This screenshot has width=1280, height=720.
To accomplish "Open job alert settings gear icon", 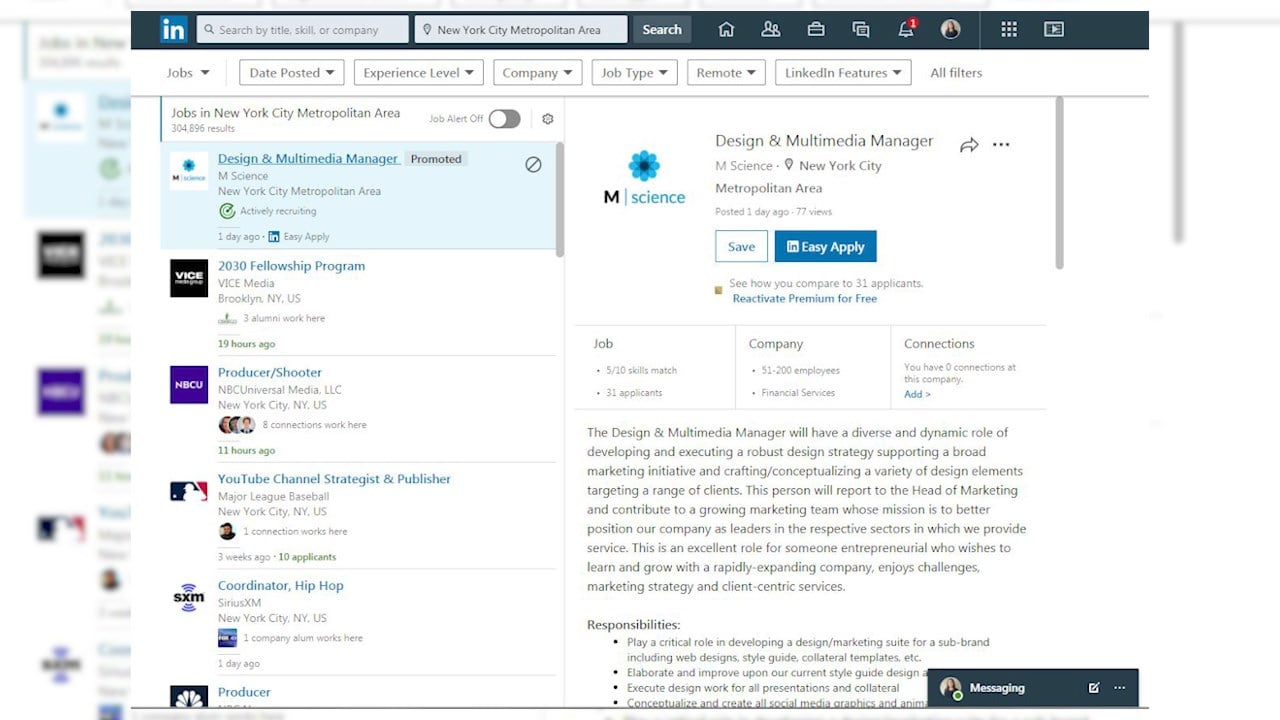I will [547, 119].
